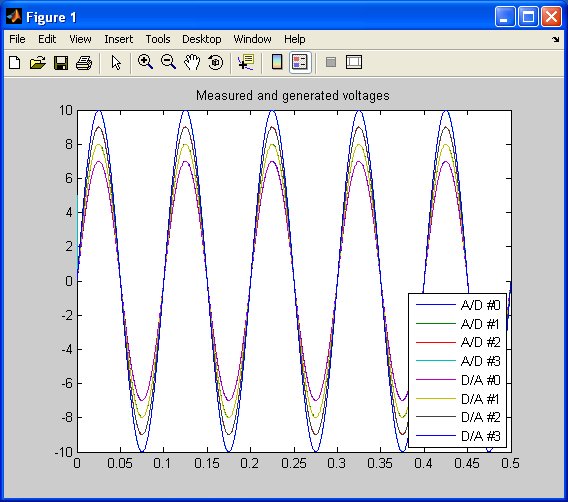The width and height of the screenshot is (568, 502).
Task: Open the Insert menu
Action: tap(119, 39)
